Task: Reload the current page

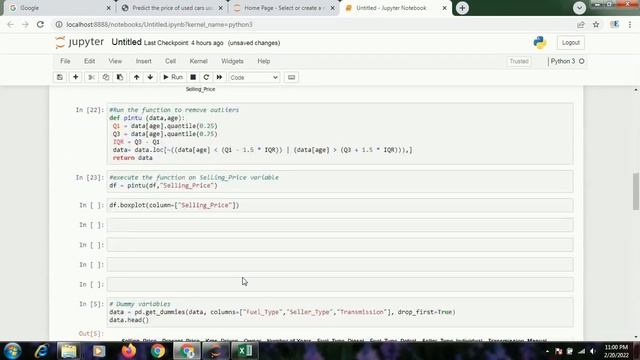Action: [40, 24]
